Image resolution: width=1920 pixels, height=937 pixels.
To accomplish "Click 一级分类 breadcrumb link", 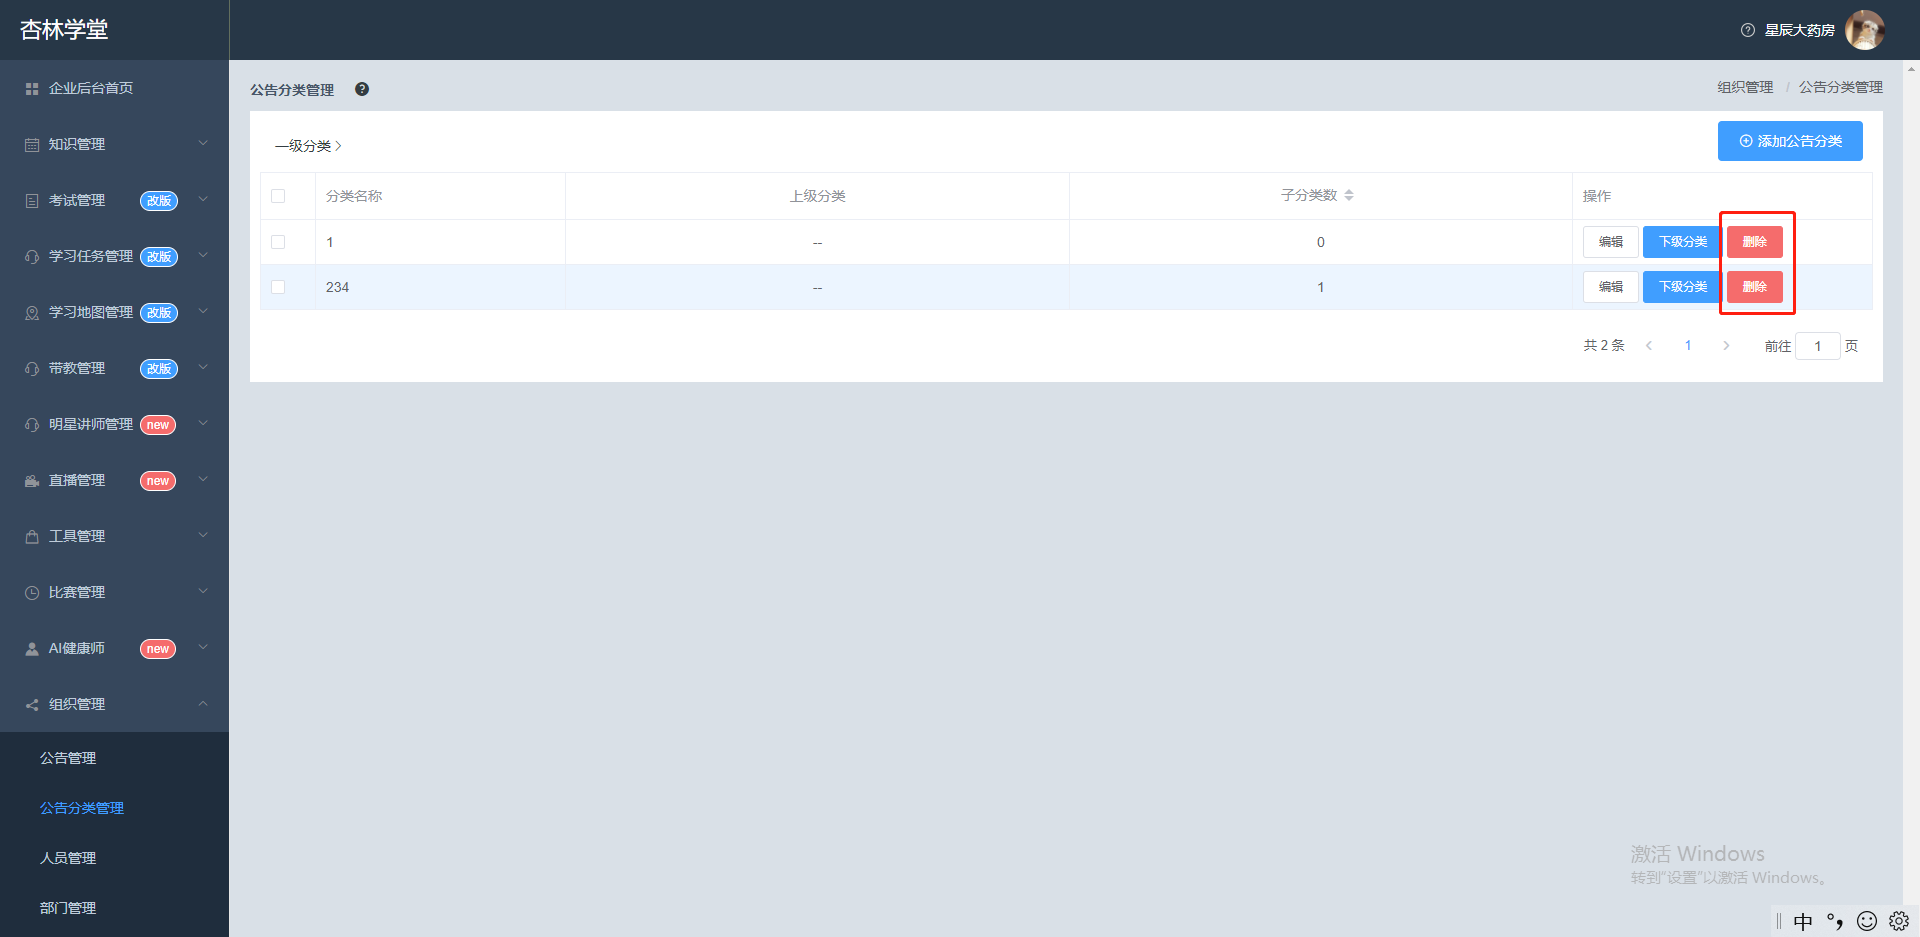I will 303,146.
